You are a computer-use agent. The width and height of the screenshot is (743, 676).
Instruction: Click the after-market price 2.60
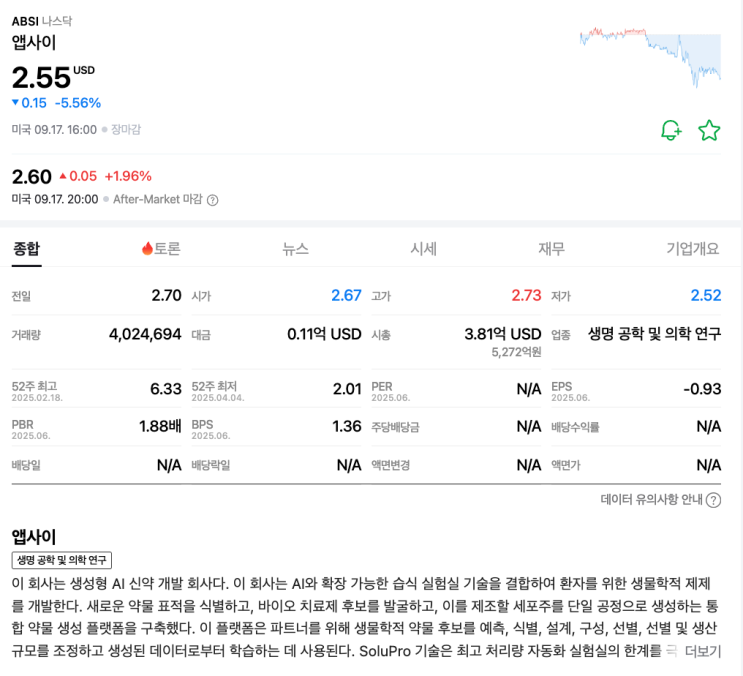tap(32, 177)
